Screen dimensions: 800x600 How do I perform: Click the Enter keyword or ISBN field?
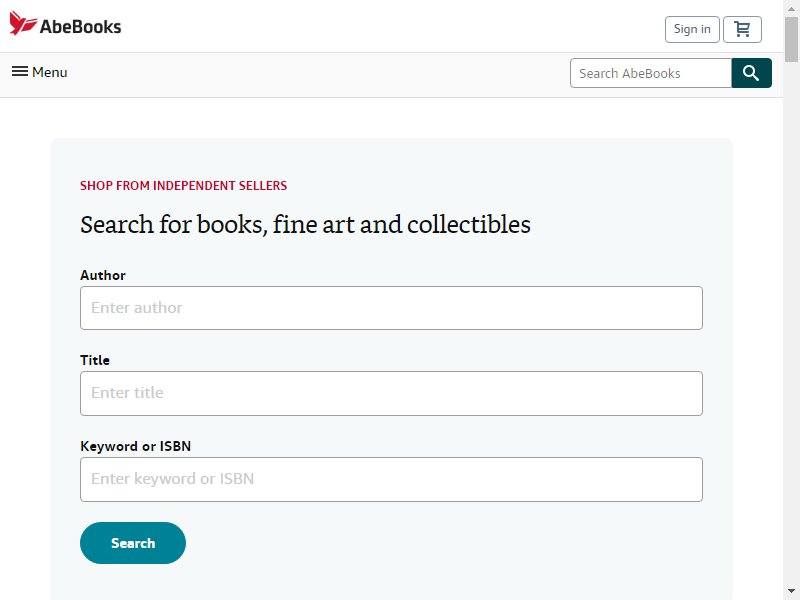click(391, 479)
